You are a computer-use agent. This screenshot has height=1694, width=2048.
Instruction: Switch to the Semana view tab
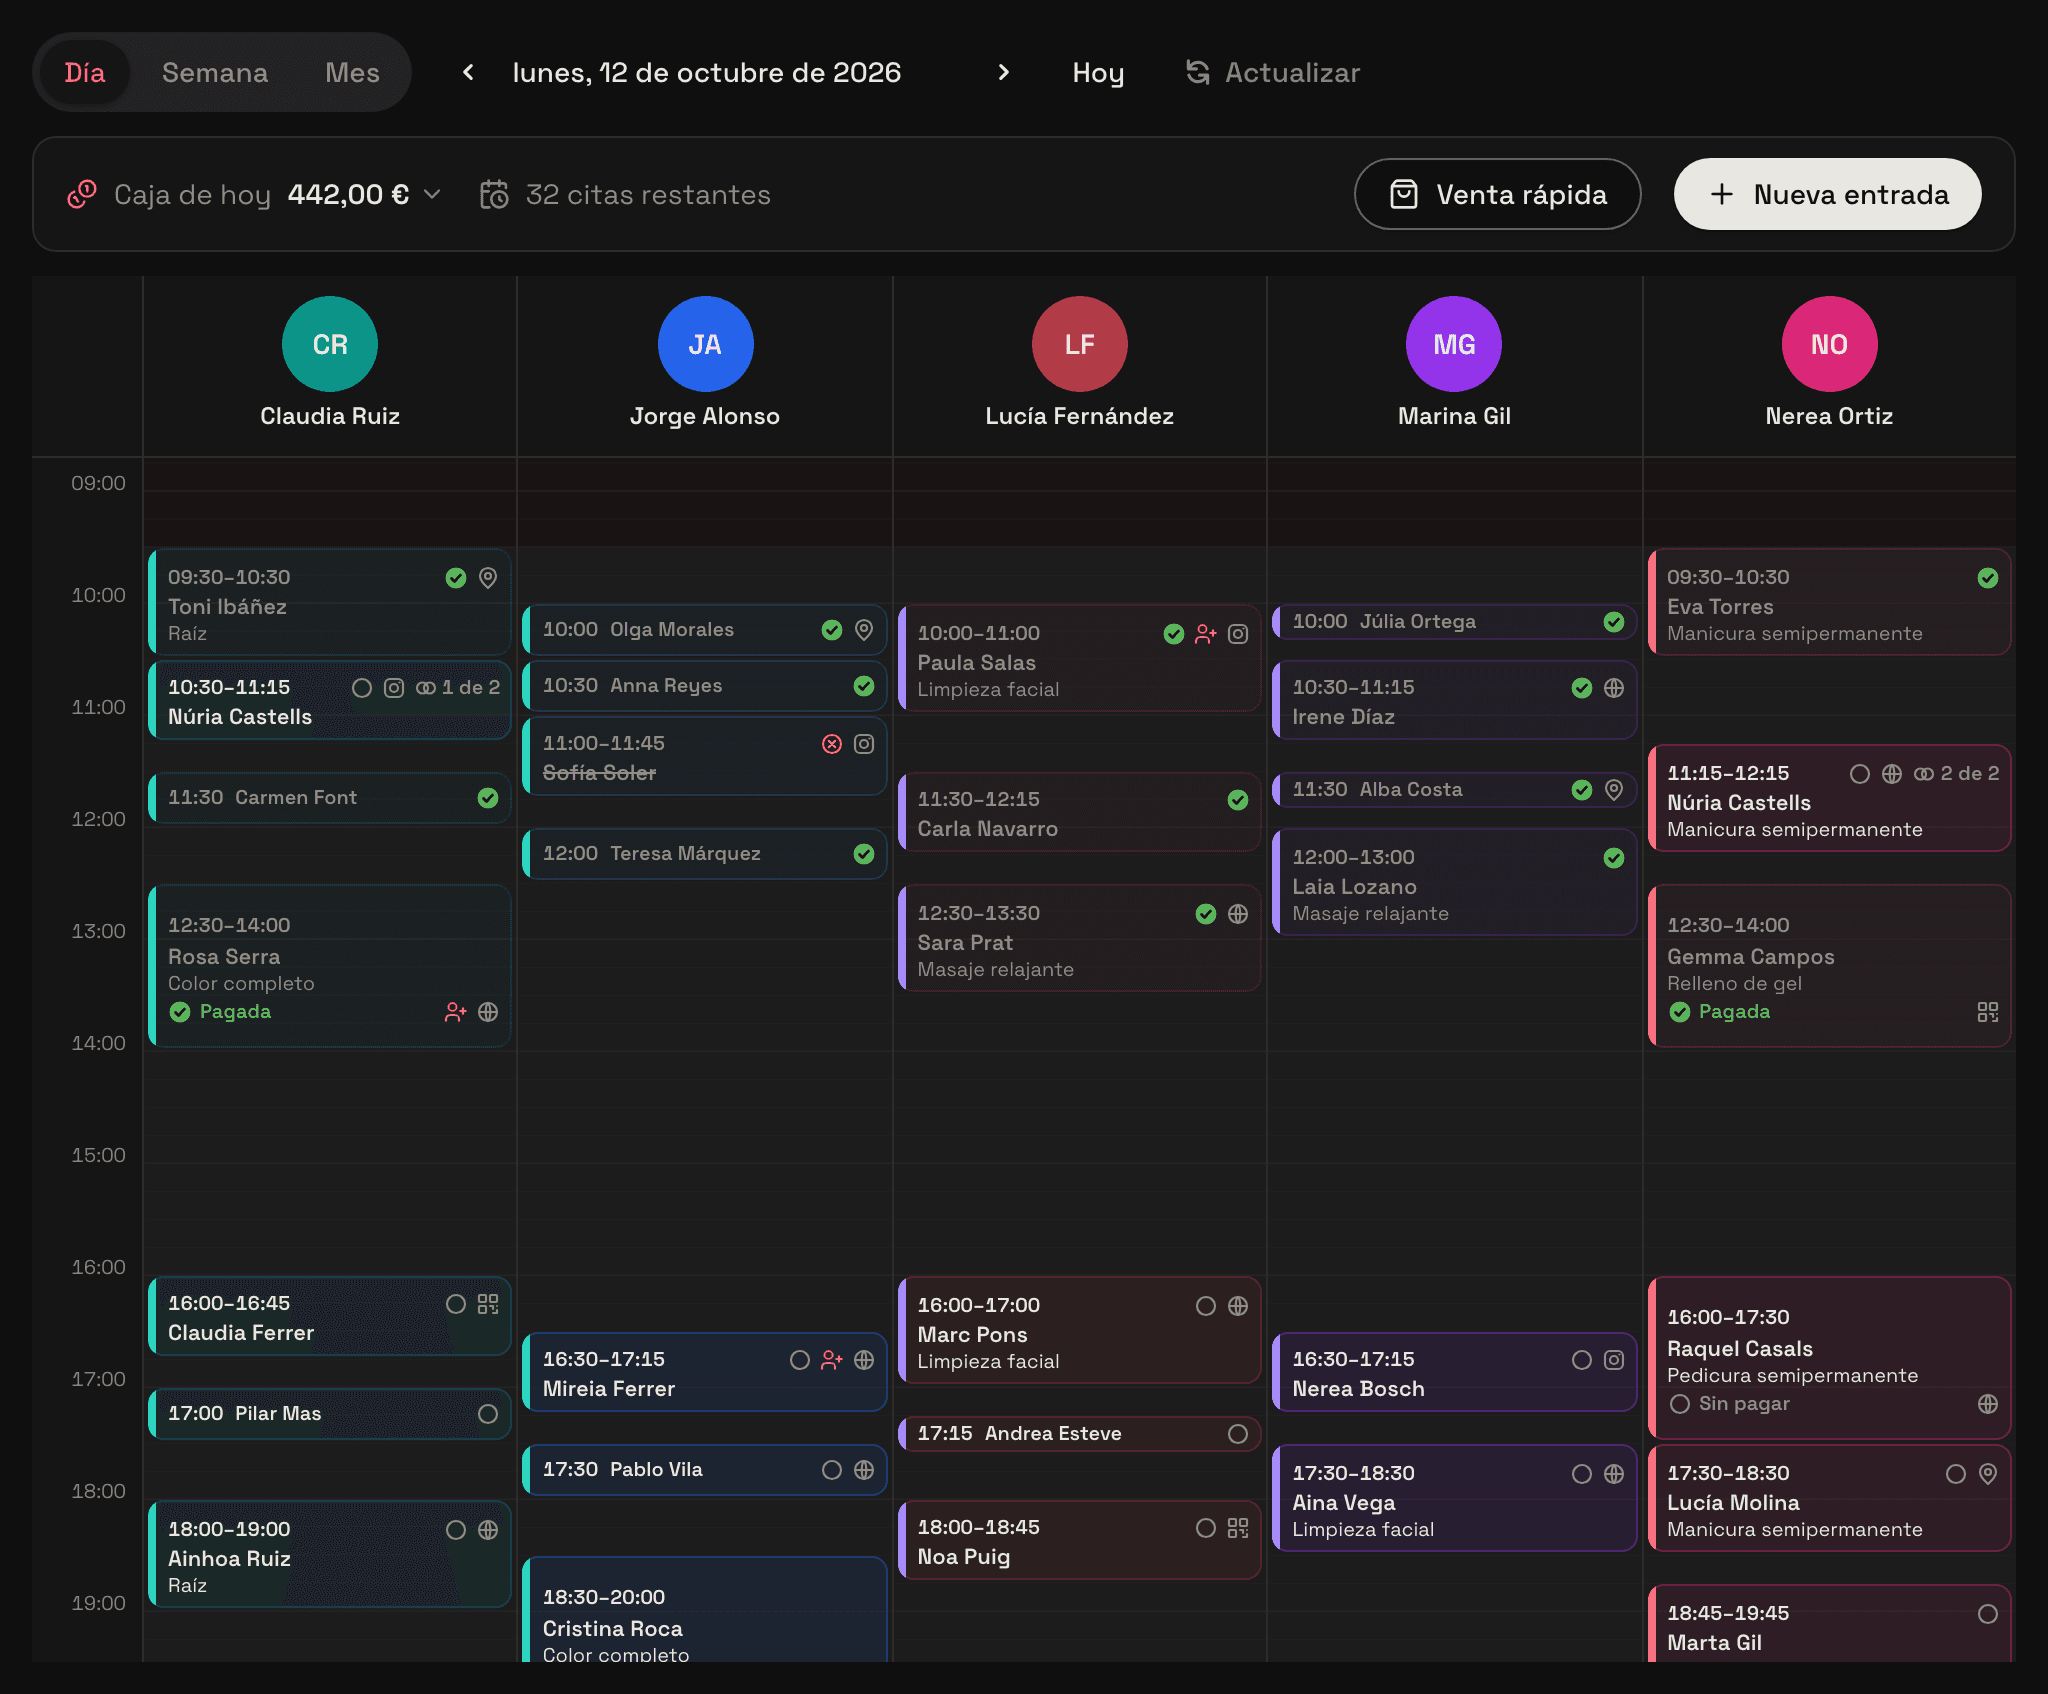pos(215,72)
